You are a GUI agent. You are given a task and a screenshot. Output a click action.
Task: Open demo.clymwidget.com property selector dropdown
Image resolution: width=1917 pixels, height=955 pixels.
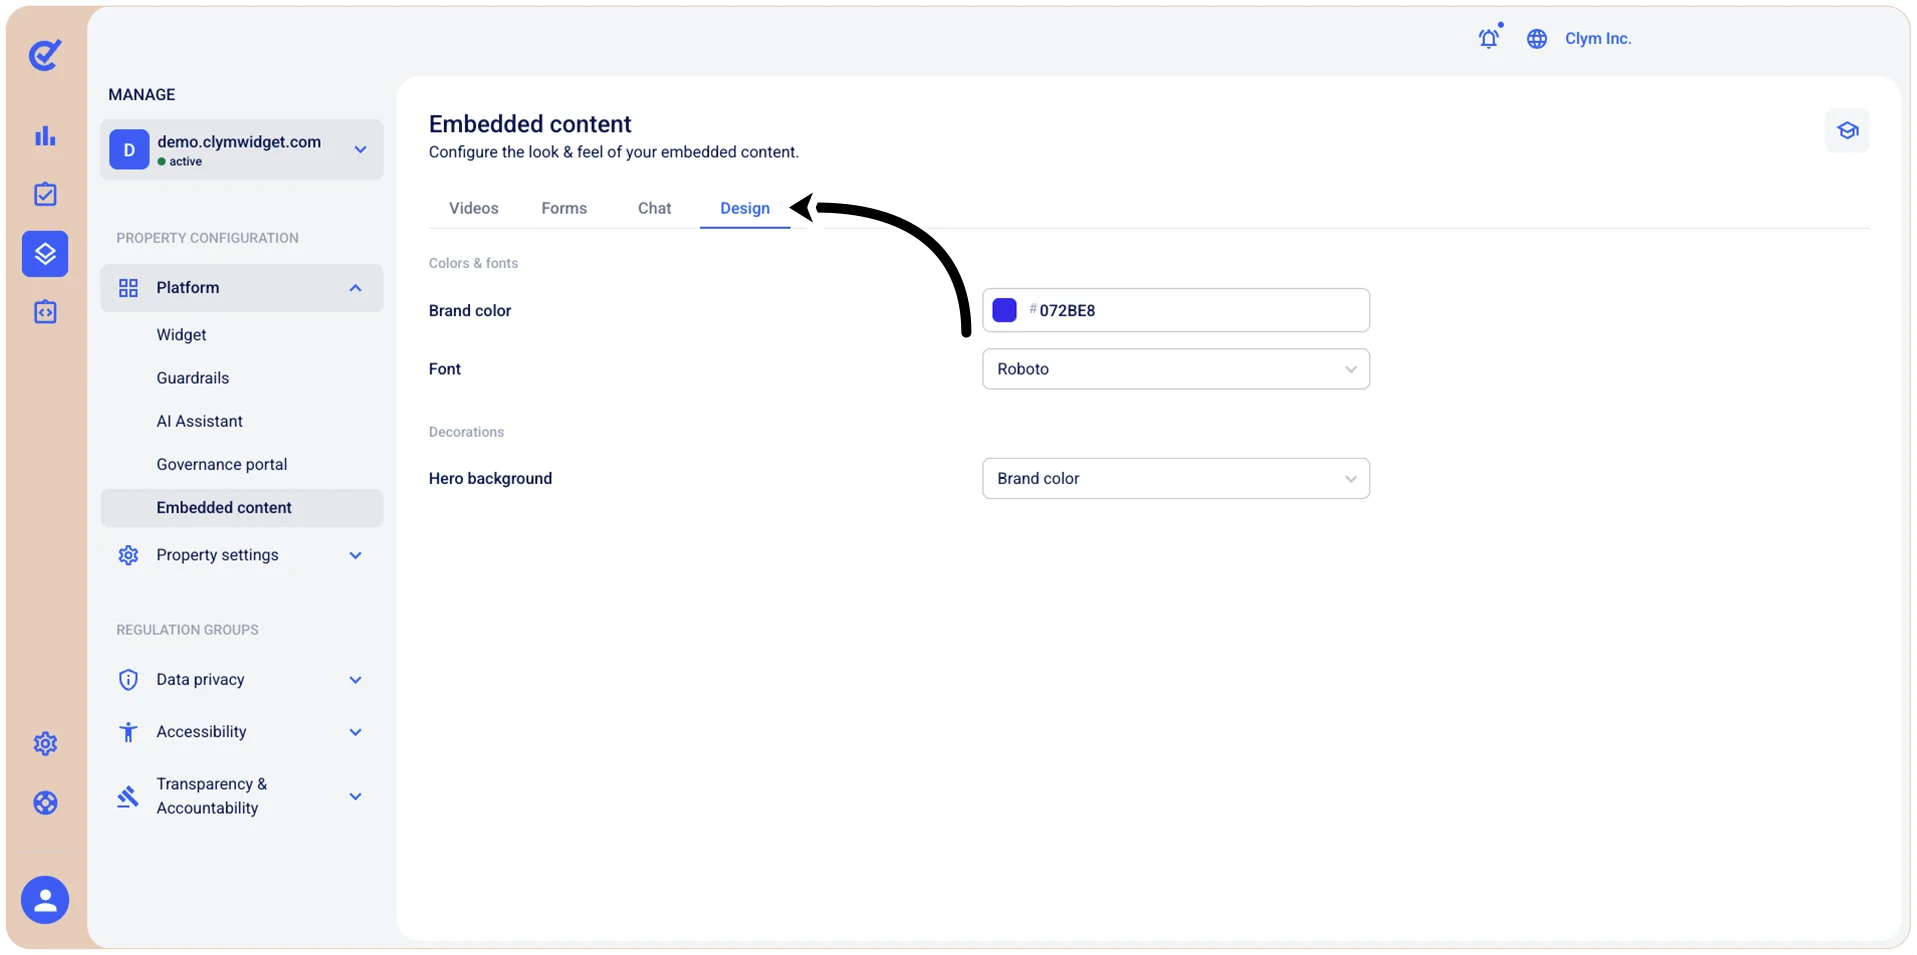pos(241,150)
